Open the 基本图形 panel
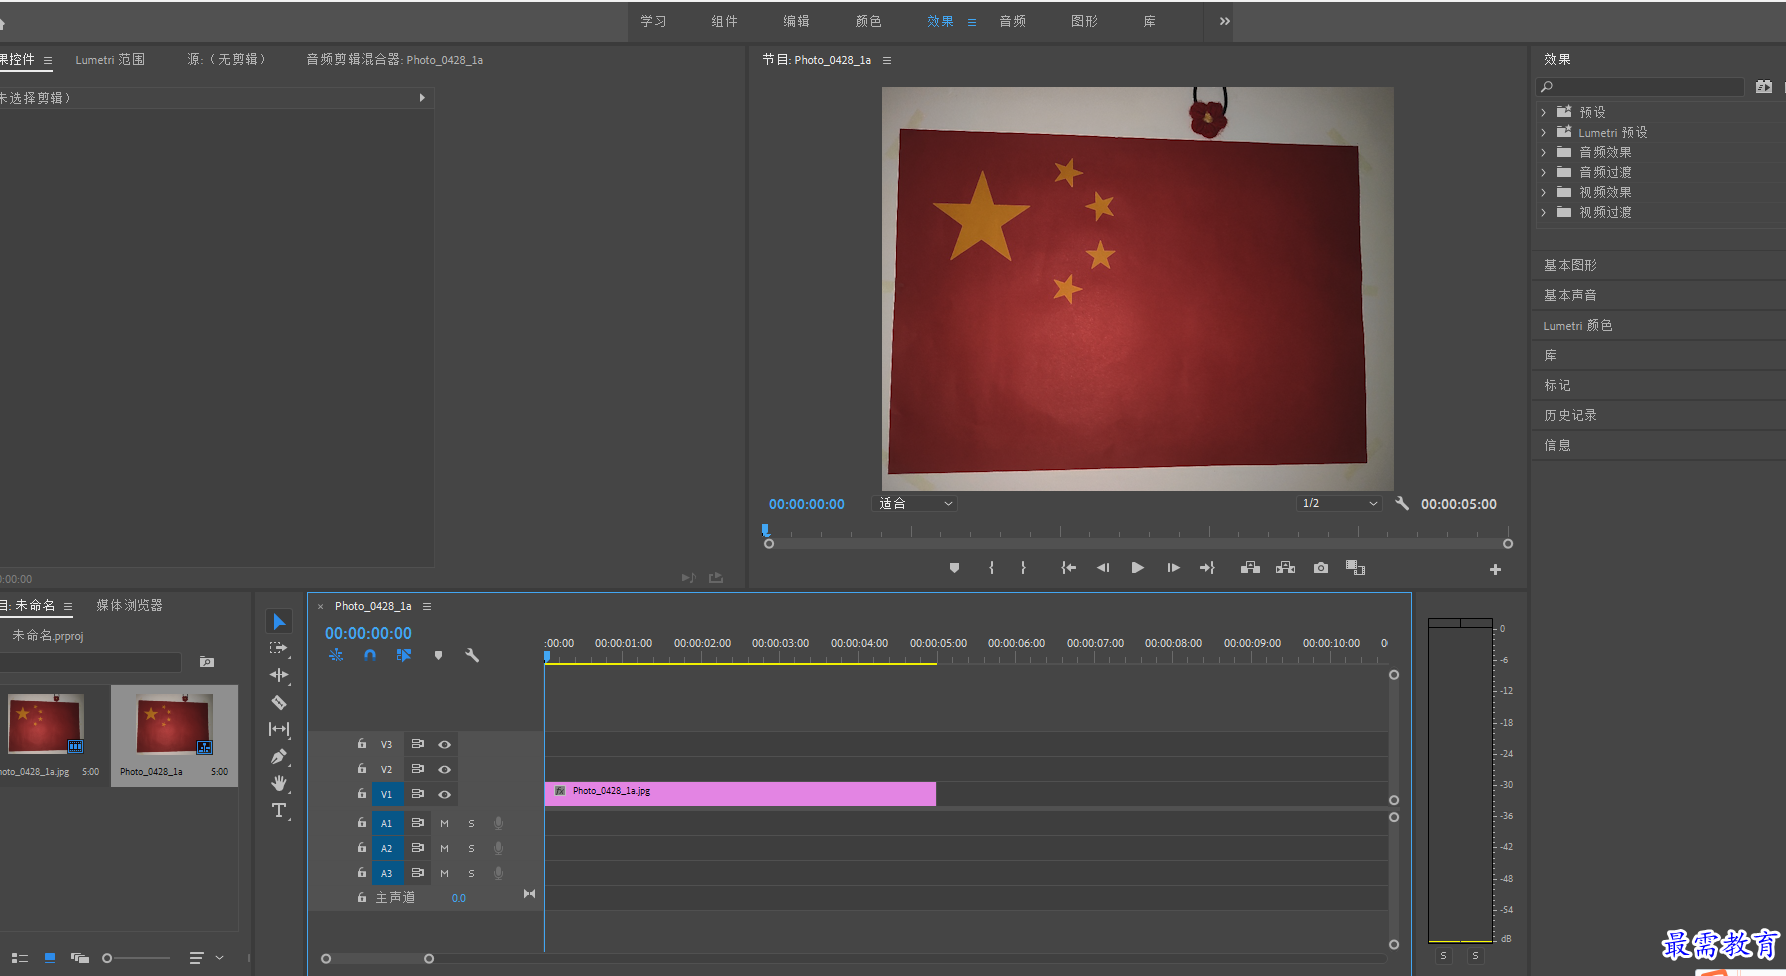The width and height of the screenshot is (1786, 976). [x=1570, y=265]
